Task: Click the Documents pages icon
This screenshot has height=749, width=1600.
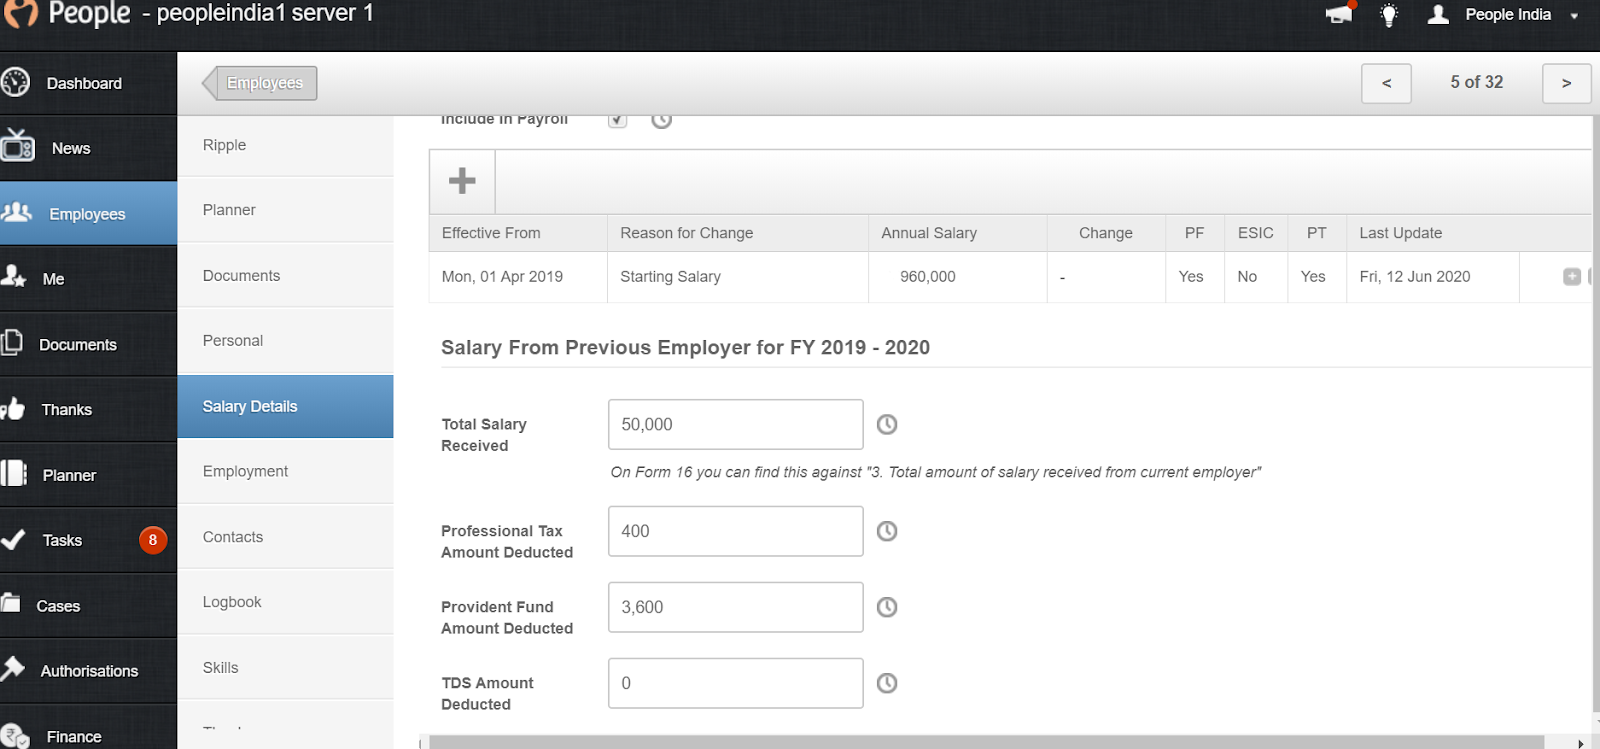Action: [11, 342]
